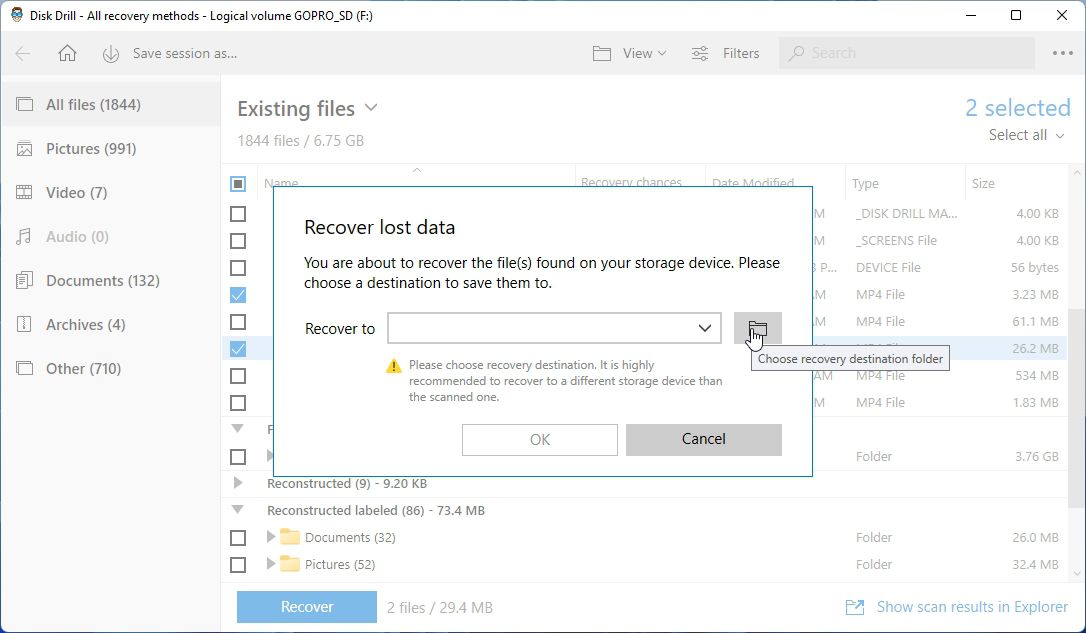Check the 3.76 GB folder checkbox
1086x633 pixels.
point(238,457)
